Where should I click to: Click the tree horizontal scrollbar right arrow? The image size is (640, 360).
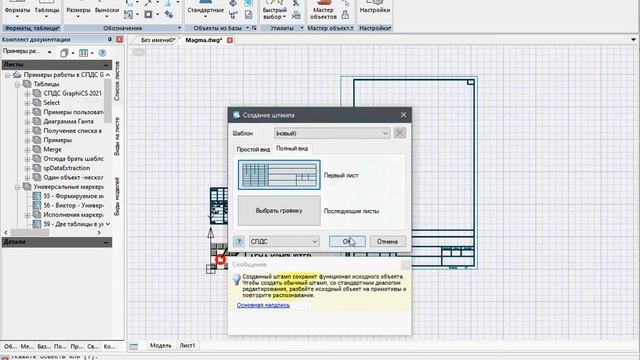pyautogui.click(x=99, y=233)
